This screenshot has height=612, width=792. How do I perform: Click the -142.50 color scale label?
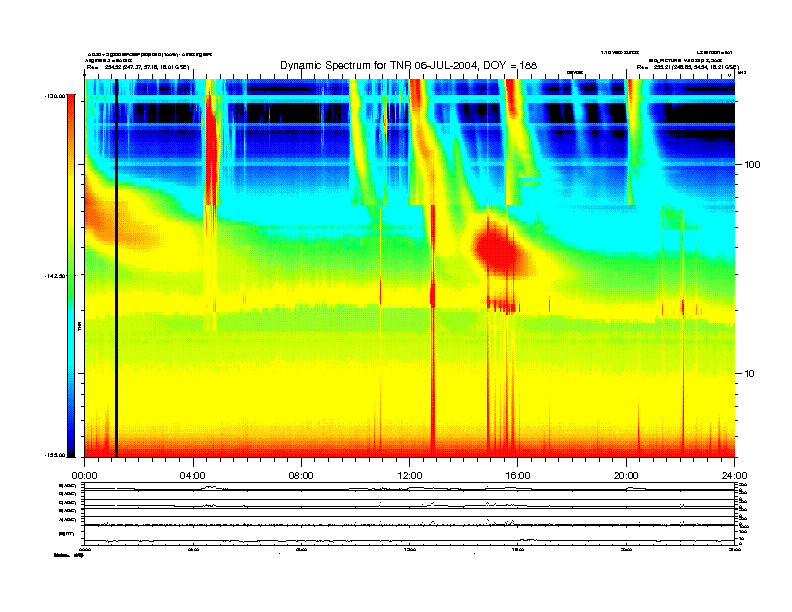pos(55,276)
